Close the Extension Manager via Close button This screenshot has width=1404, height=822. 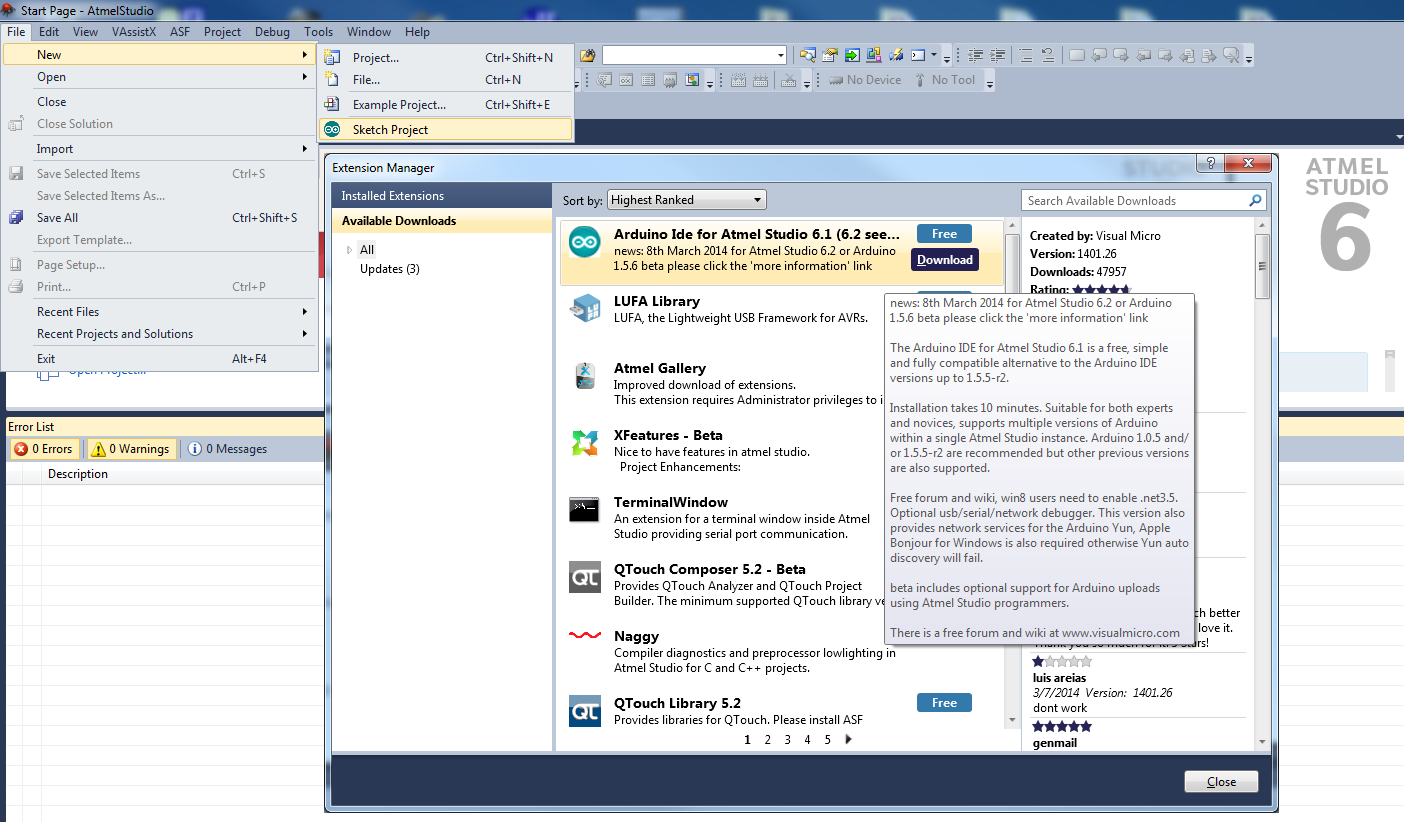point(1221,782)
